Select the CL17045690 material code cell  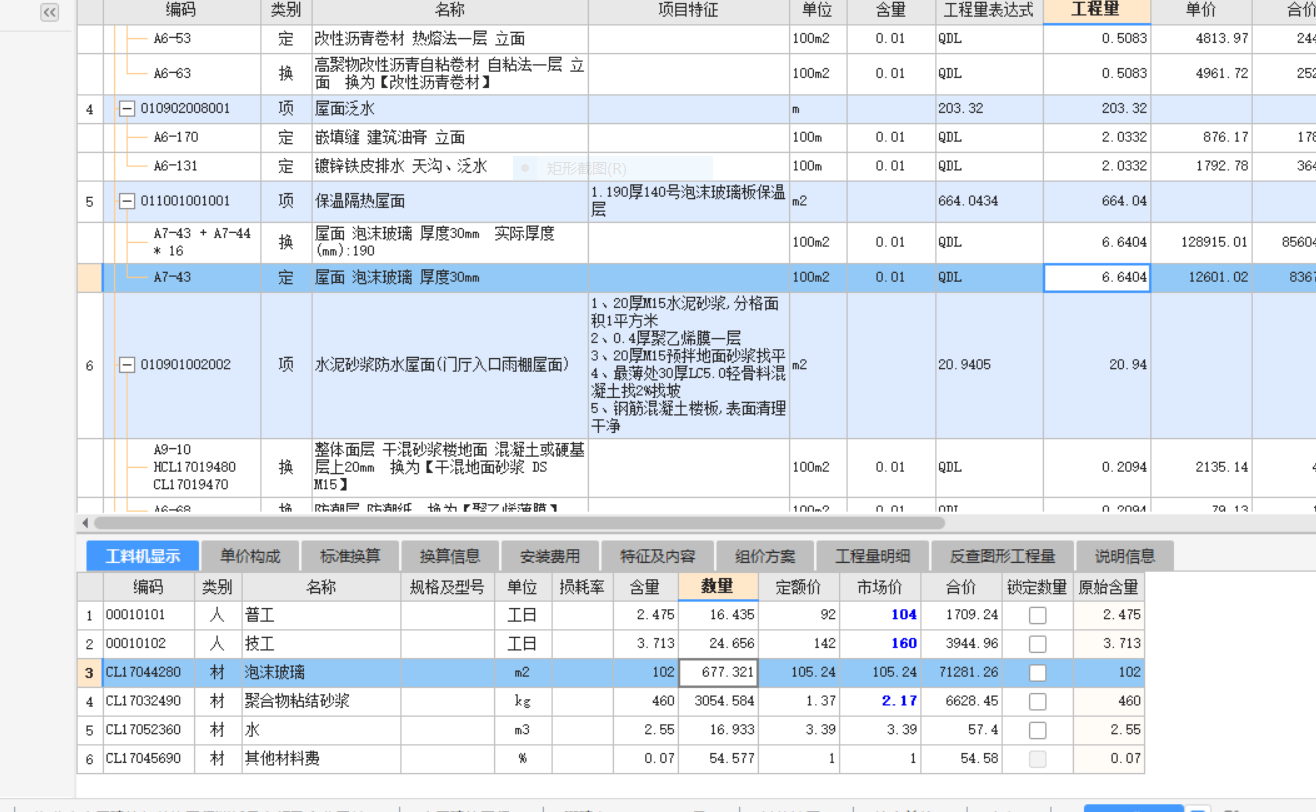147,760
